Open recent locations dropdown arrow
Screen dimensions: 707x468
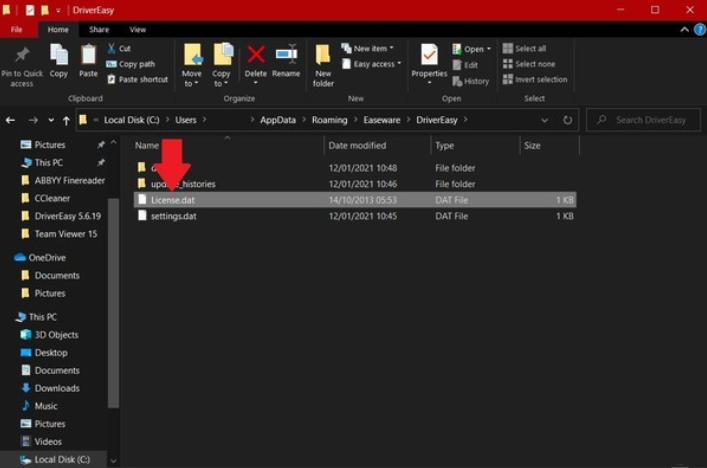[x=51, y=120]
